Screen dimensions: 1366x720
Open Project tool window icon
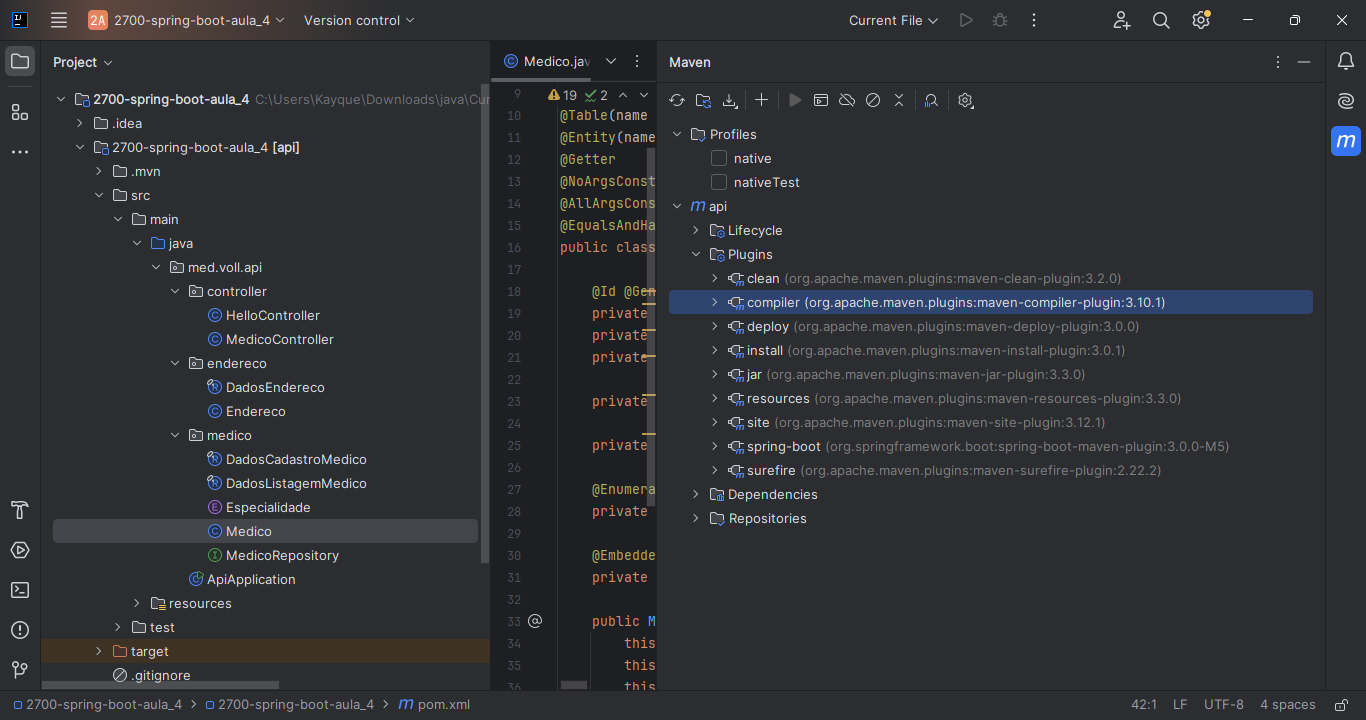tap(20, 61)
